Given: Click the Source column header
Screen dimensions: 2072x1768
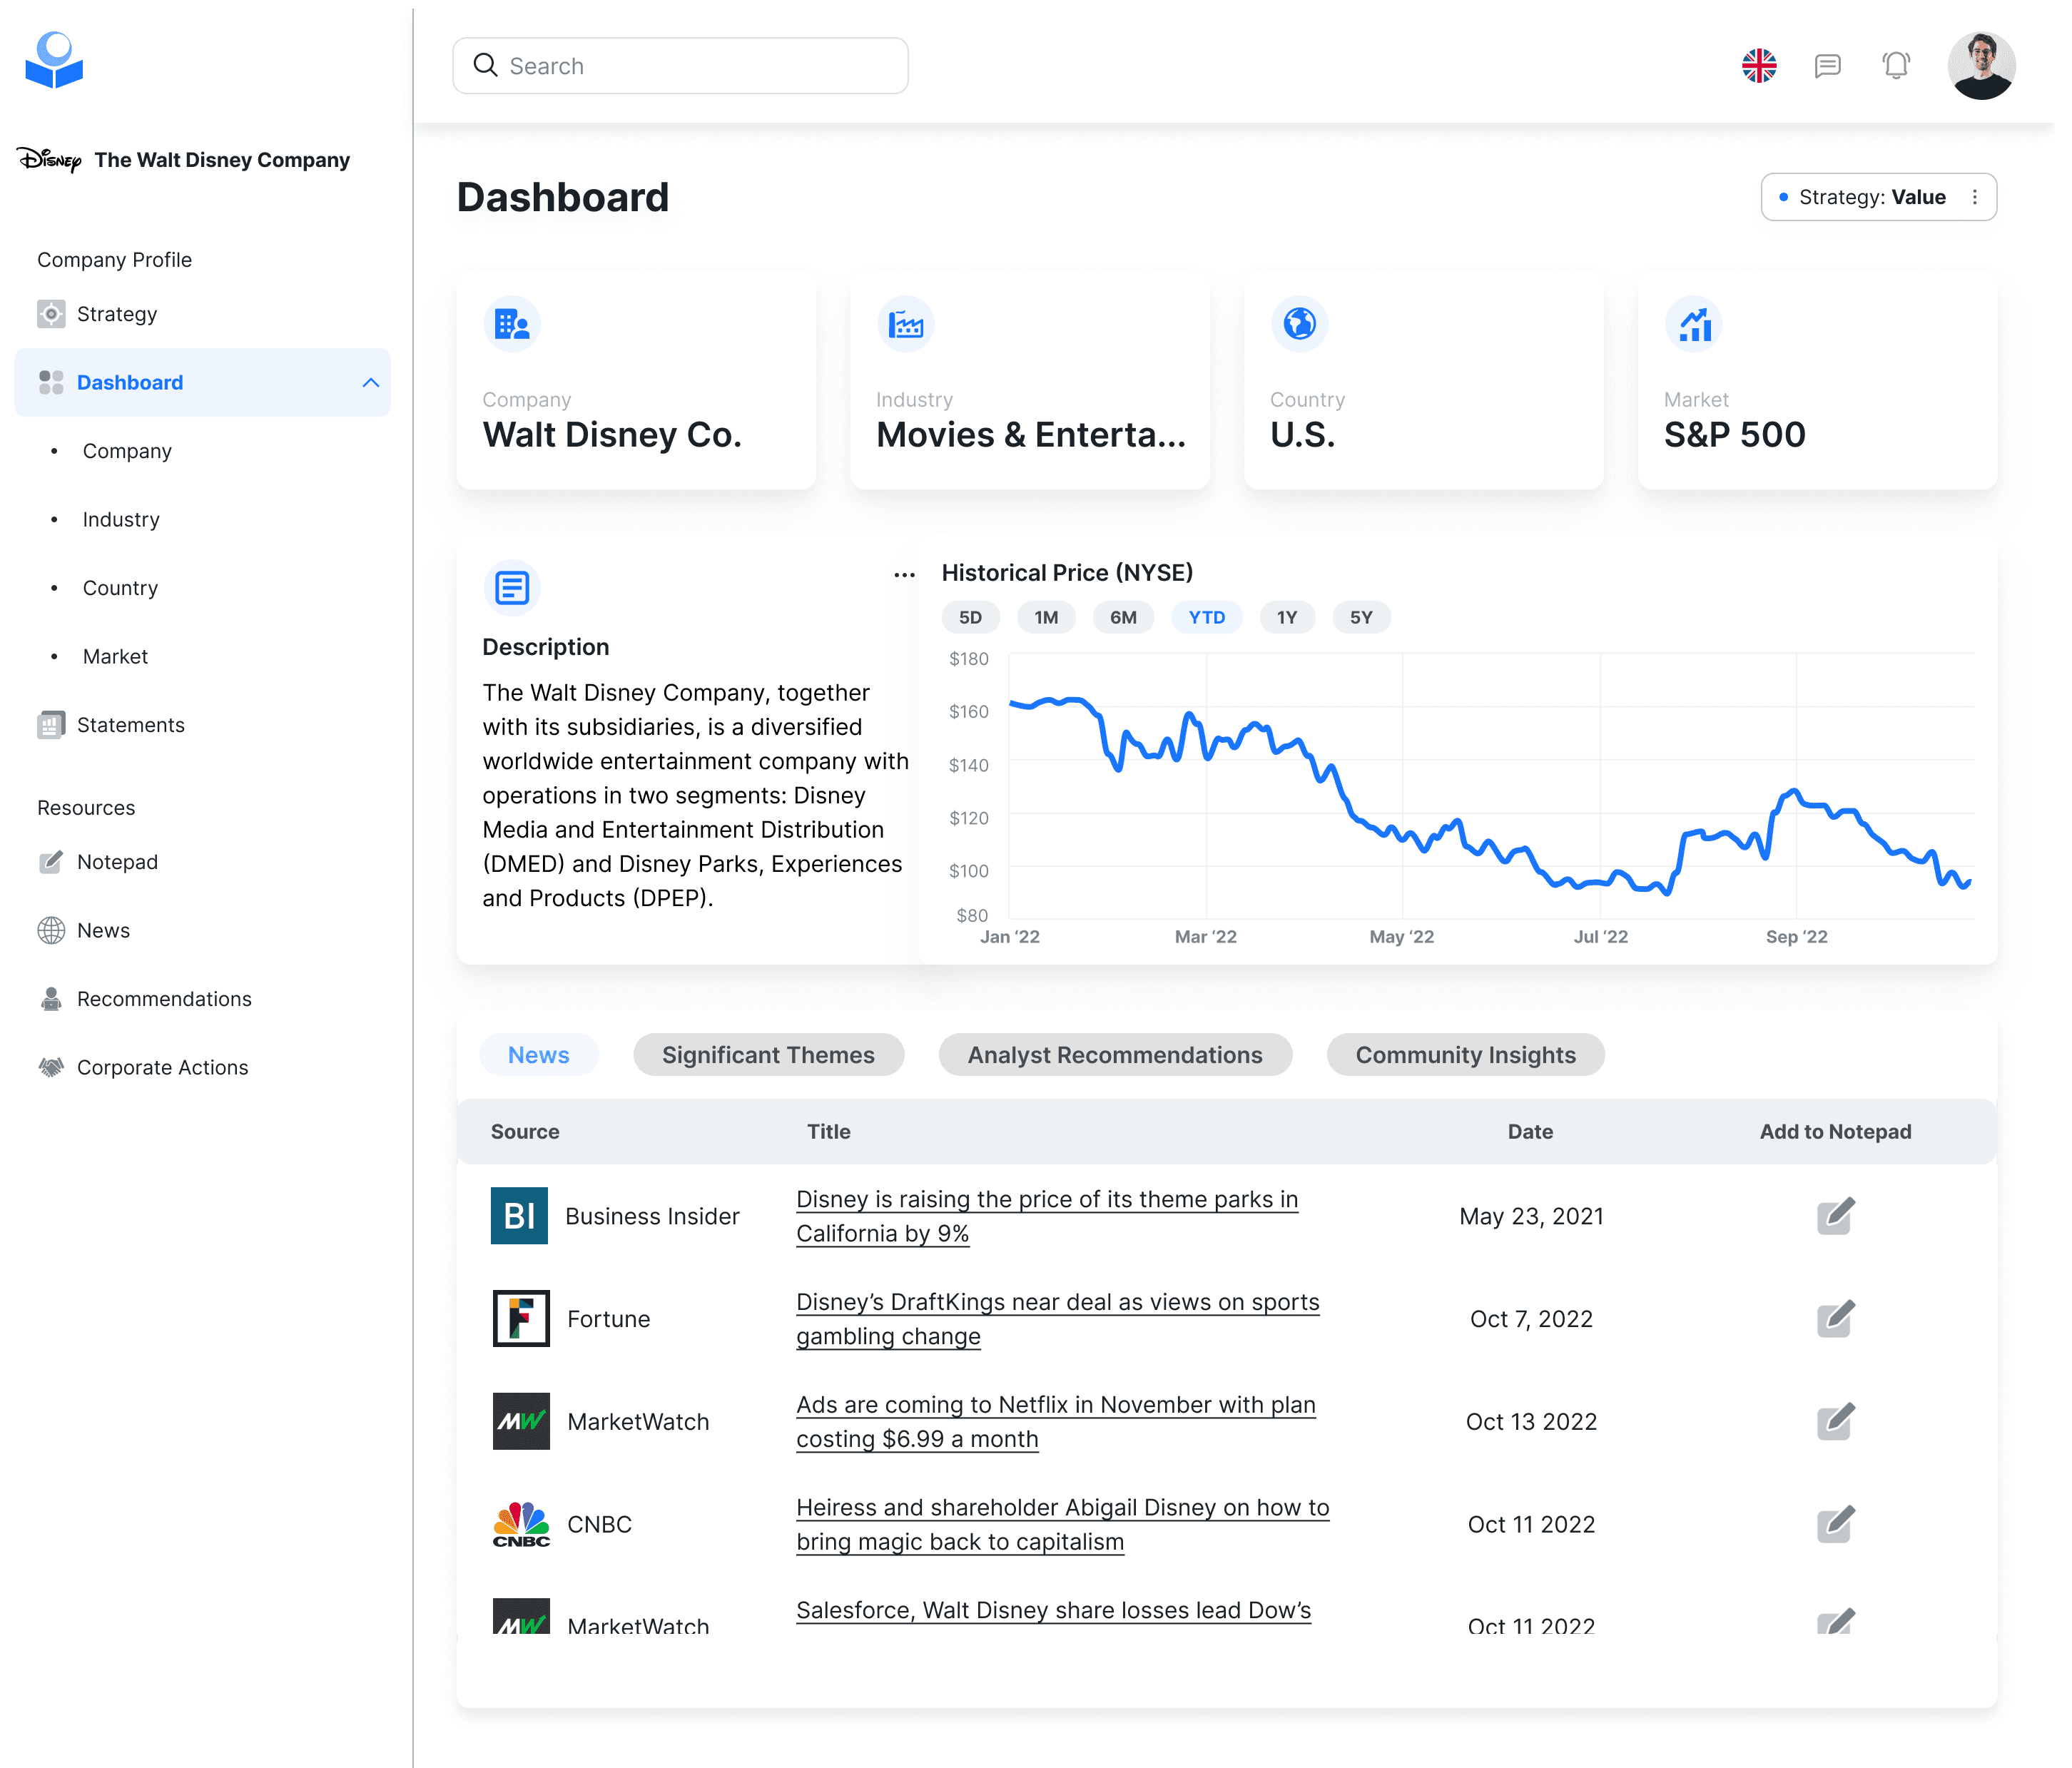Looking at the screenshot, I should point(525,1132).
